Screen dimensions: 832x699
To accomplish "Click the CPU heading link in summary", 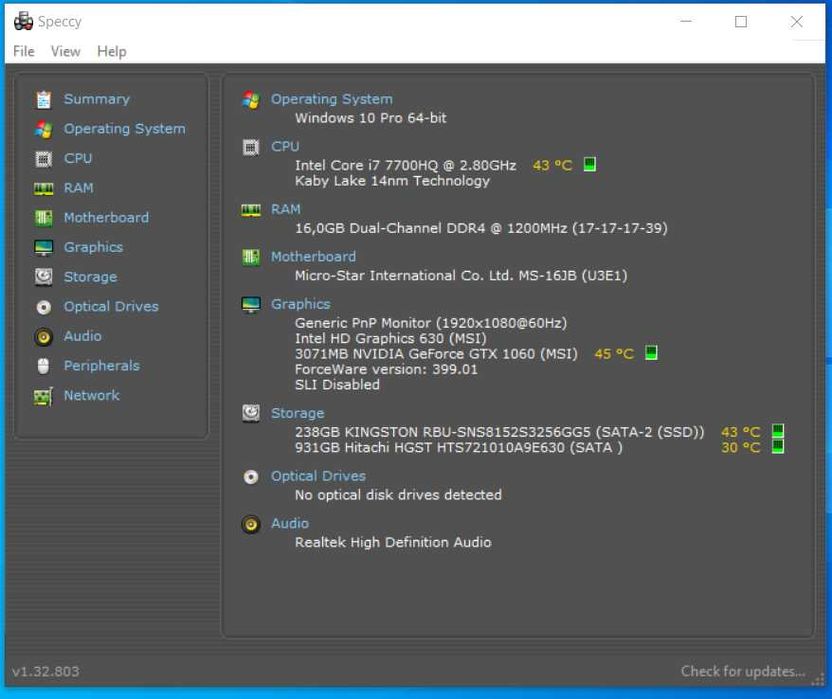I will coord(285,146).
